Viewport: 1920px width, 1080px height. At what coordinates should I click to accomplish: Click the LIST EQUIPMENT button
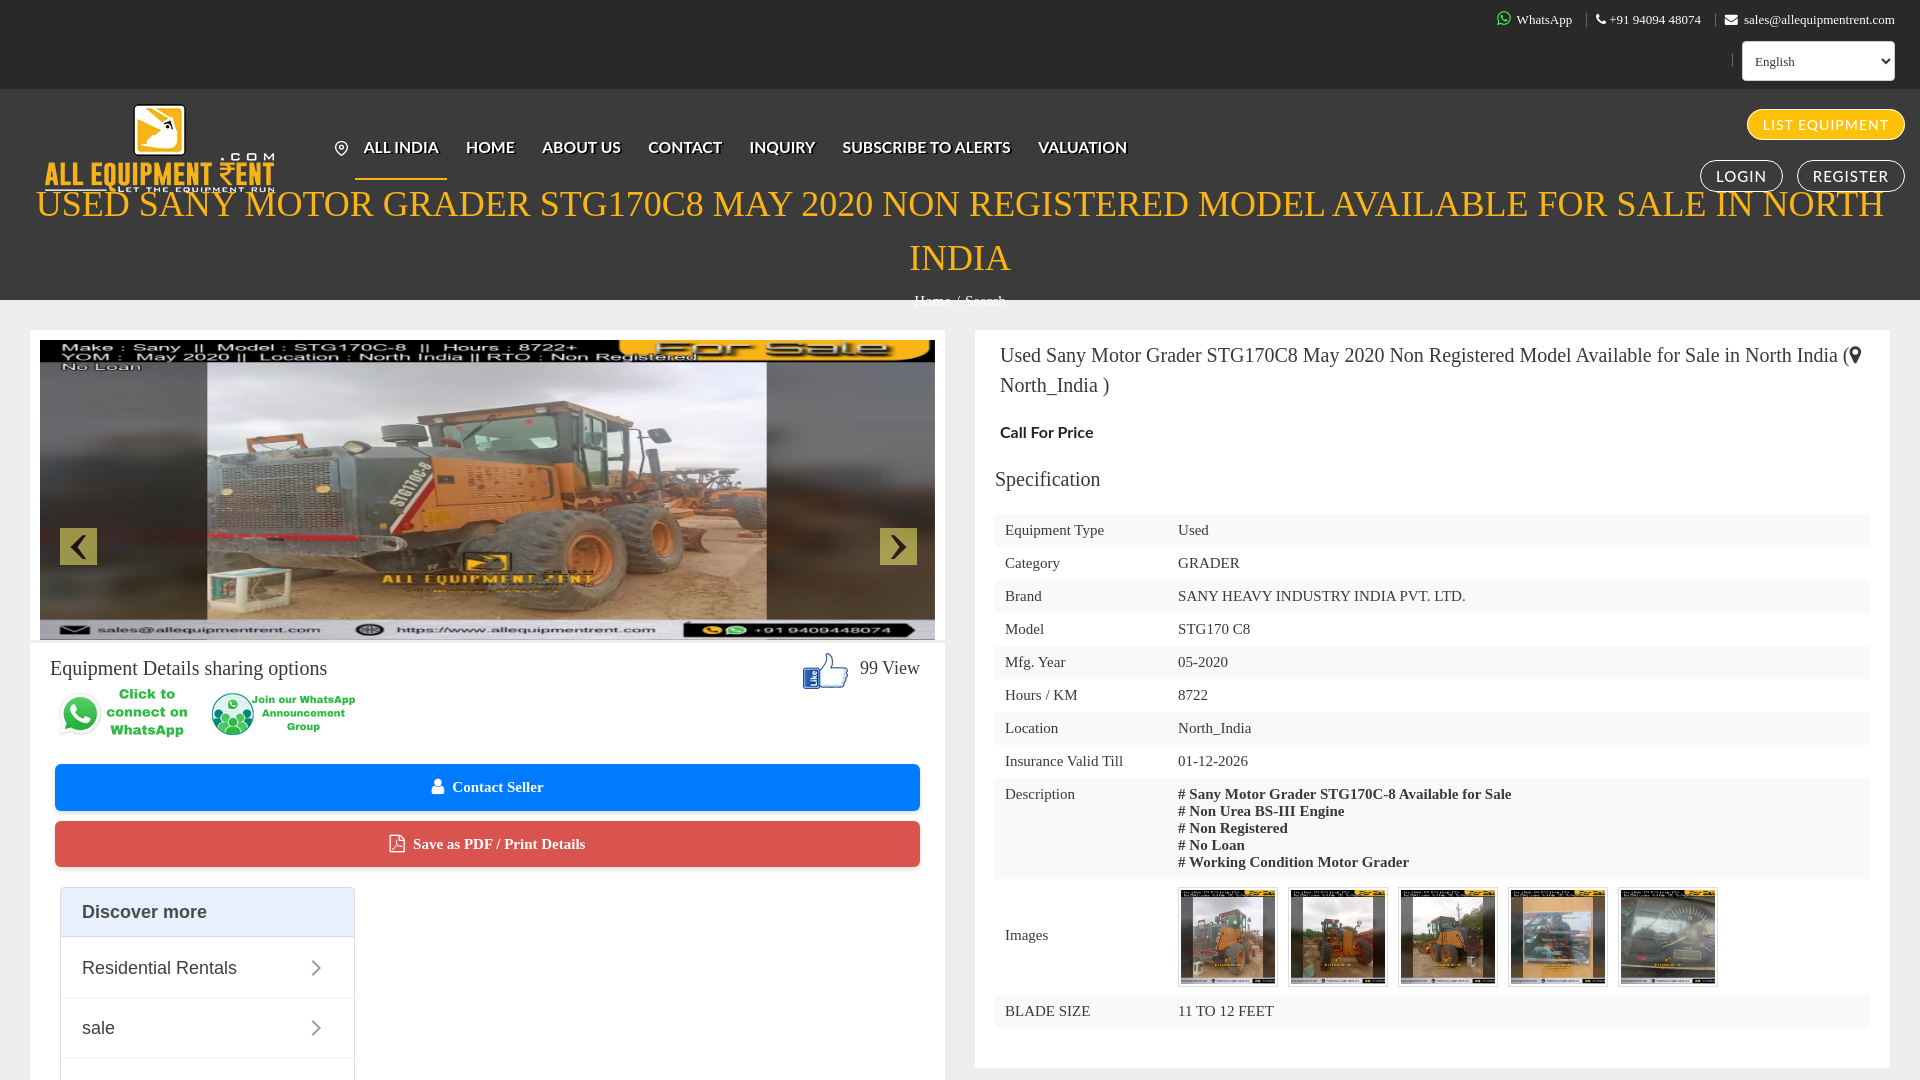point(1826,125)
